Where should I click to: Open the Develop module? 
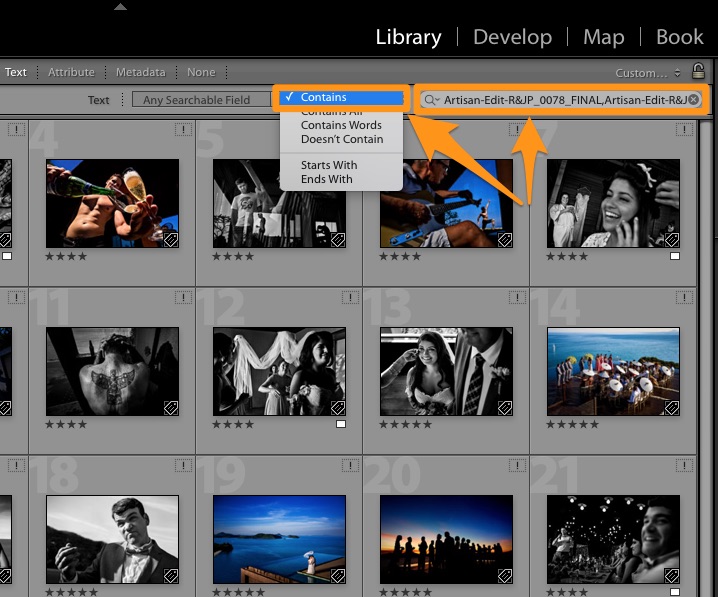512,37
